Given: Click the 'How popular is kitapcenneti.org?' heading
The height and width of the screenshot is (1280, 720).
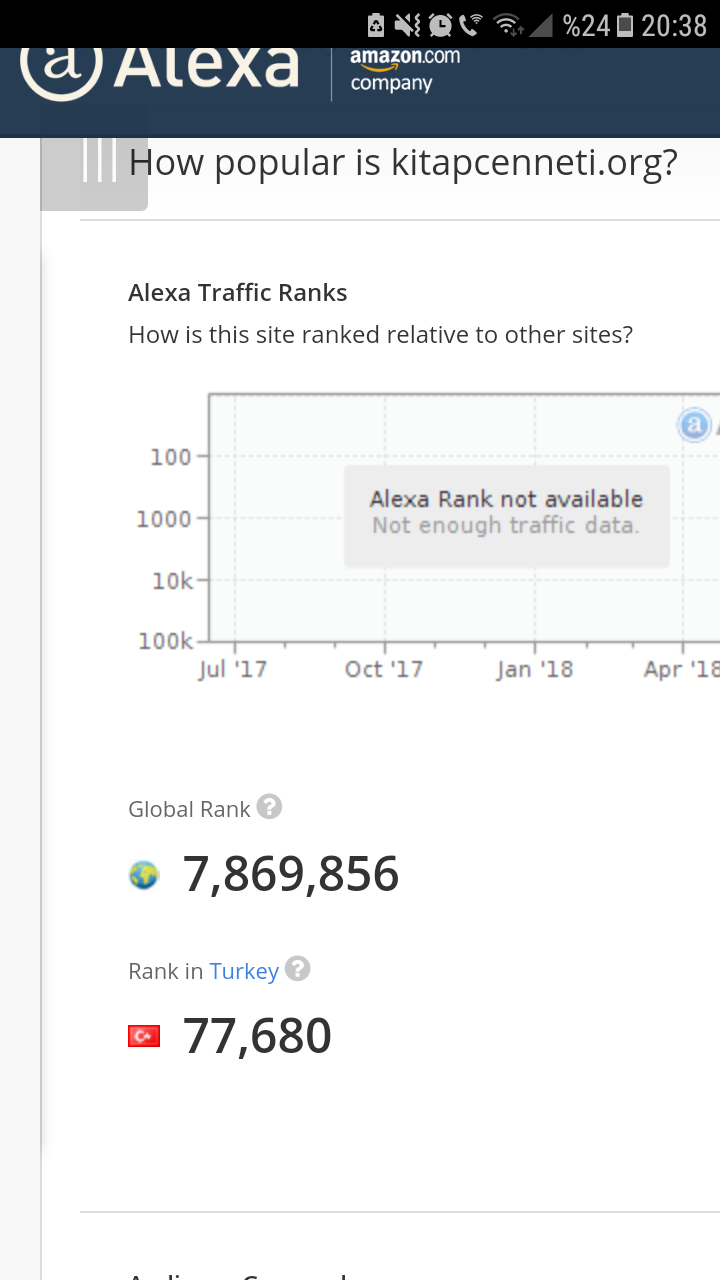Looking at the screenshot, I should click(x=403, y=163).
